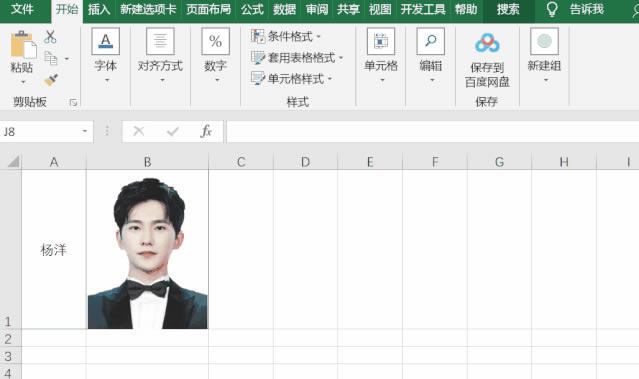Click the 数字 percent number format icon

click(x=215, y=41)
